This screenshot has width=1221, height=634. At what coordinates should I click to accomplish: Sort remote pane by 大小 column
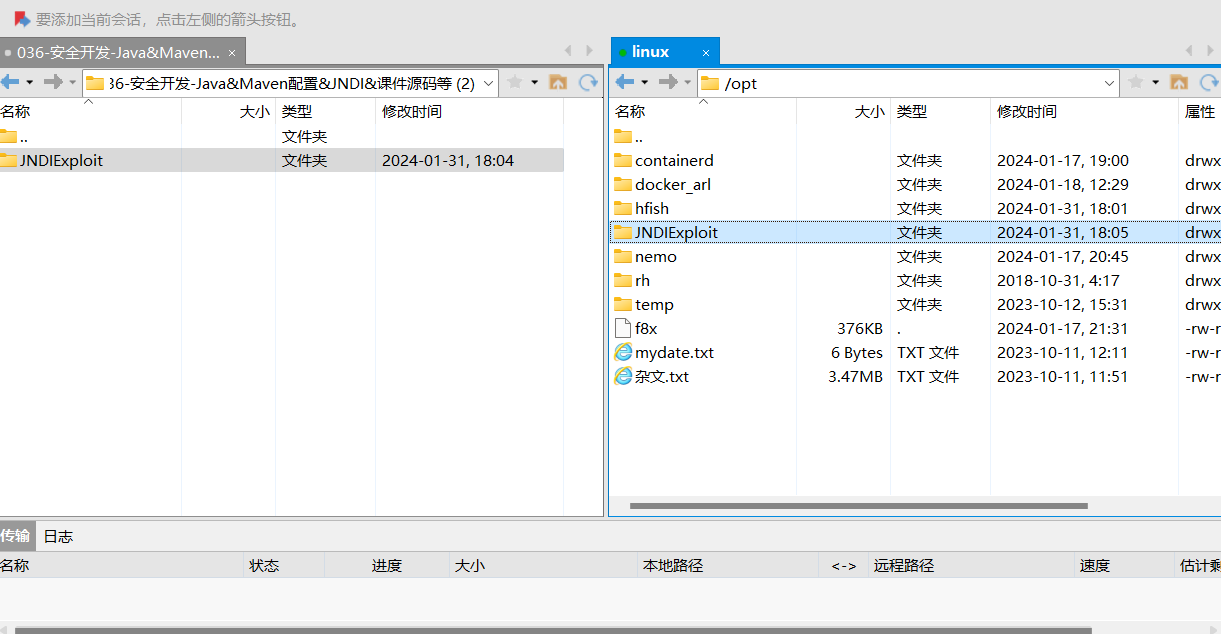[x=843, y=111]
